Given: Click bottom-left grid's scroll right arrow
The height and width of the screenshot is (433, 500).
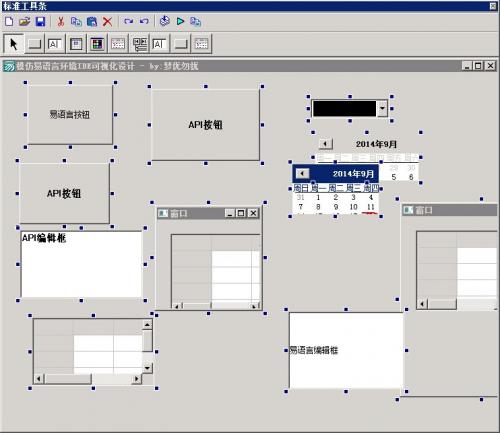Looking at the screenshot, I should tap(136, 379).
